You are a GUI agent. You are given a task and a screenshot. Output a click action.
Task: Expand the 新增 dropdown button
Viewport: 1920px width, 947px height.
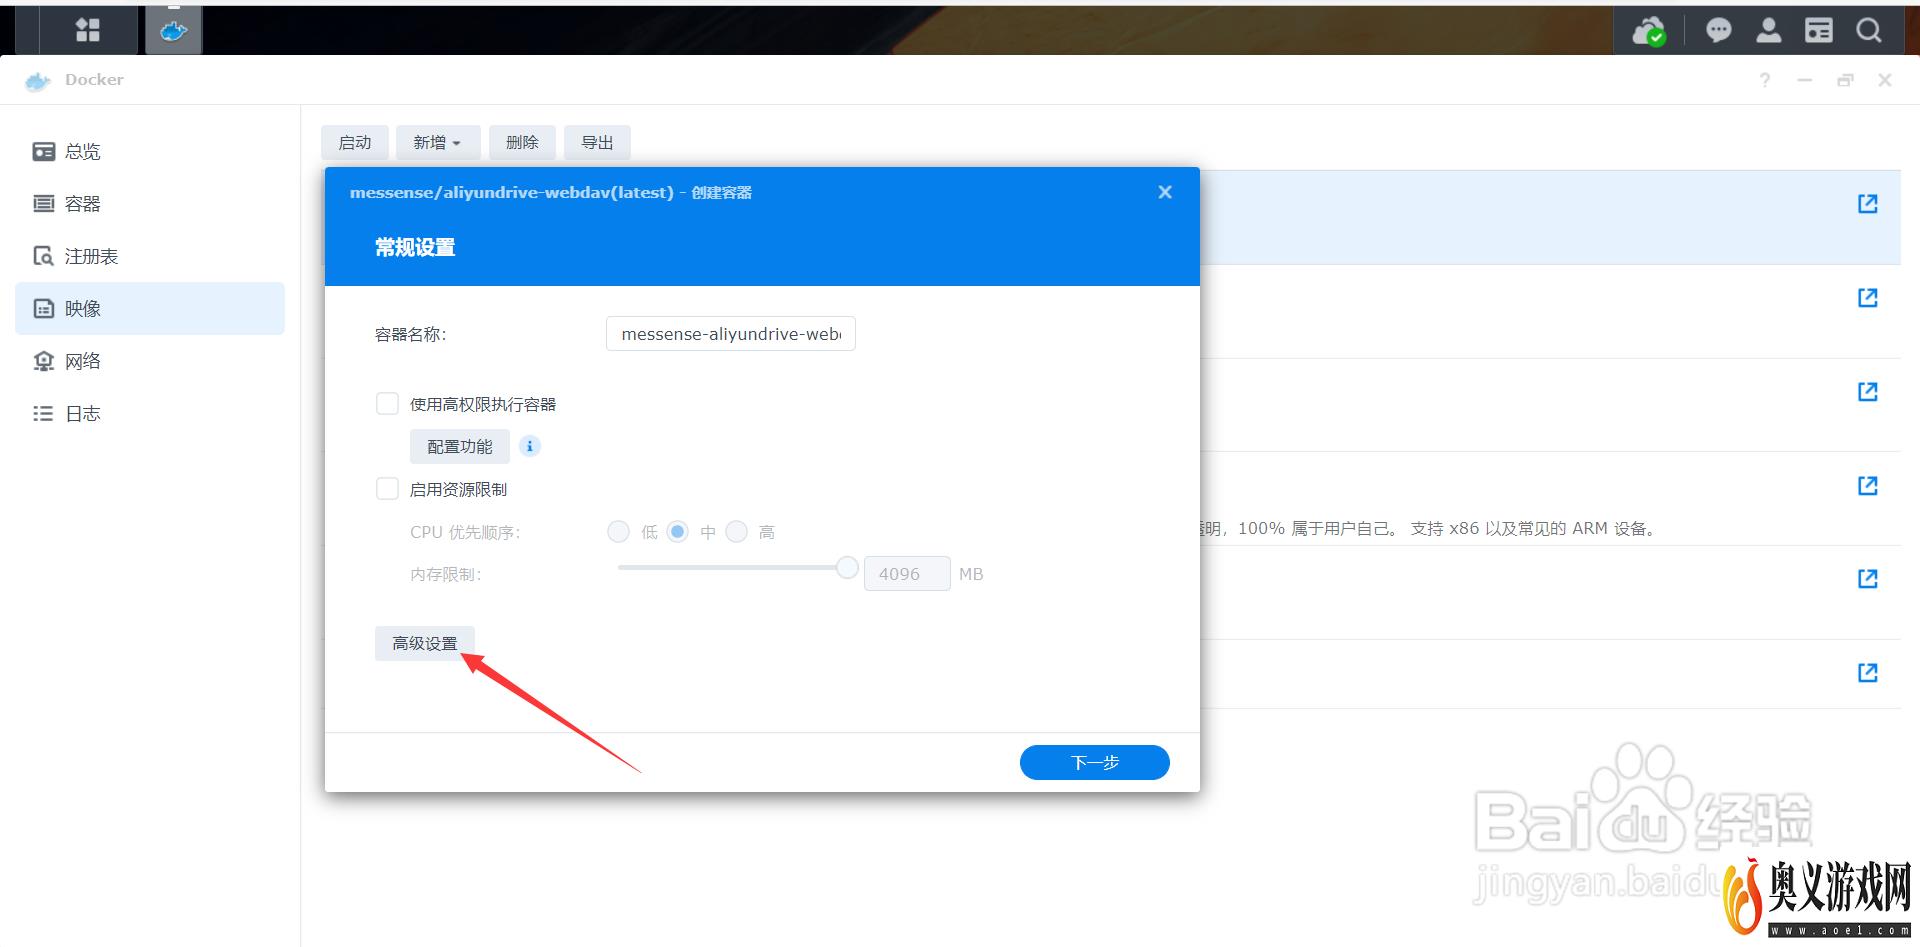438,143
